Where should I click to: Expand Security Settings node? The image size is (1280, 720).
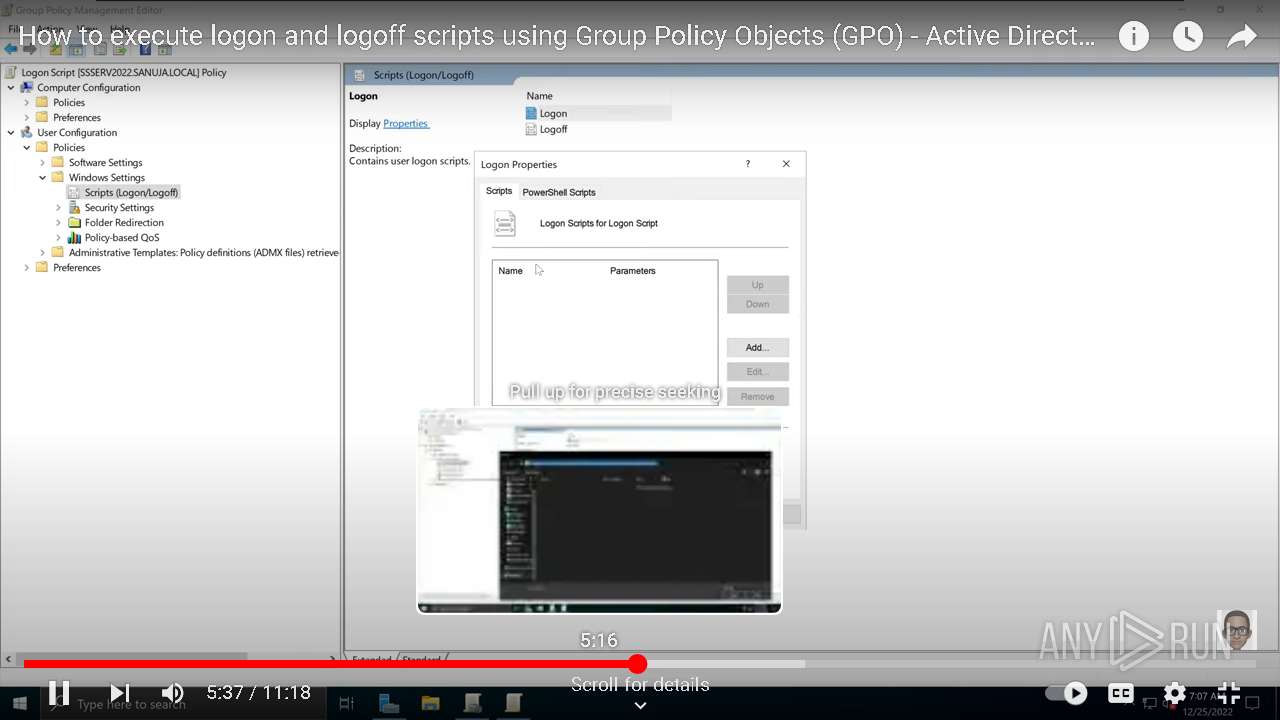coord(59,207)
